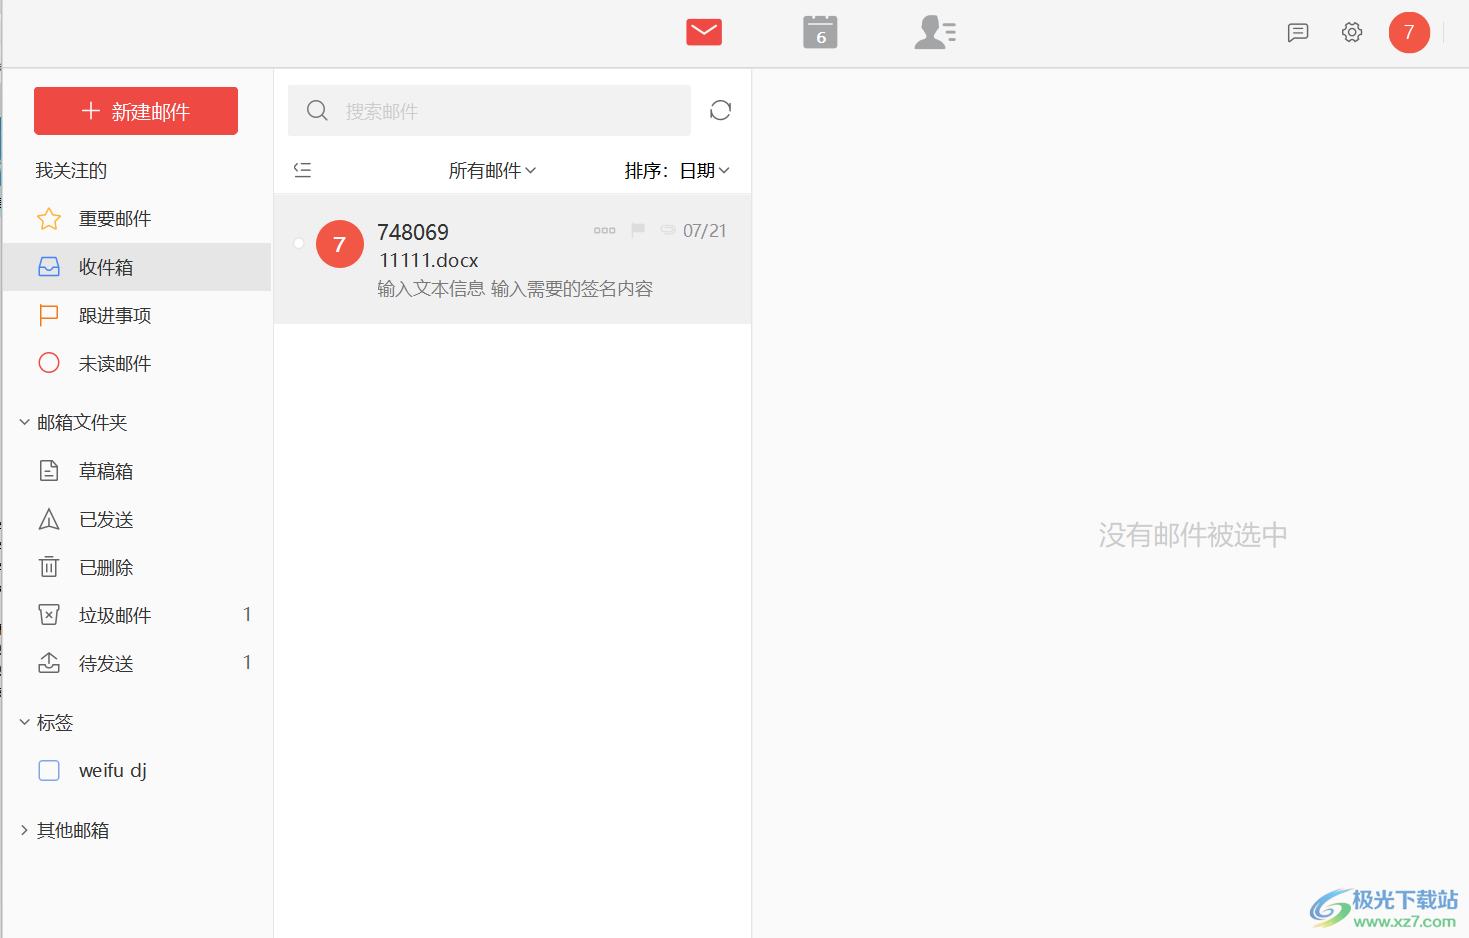This screenshot has width=1469, height=938.
Task: Open the 所有邮件 filter dropdown
Action: tap(492, 171)
